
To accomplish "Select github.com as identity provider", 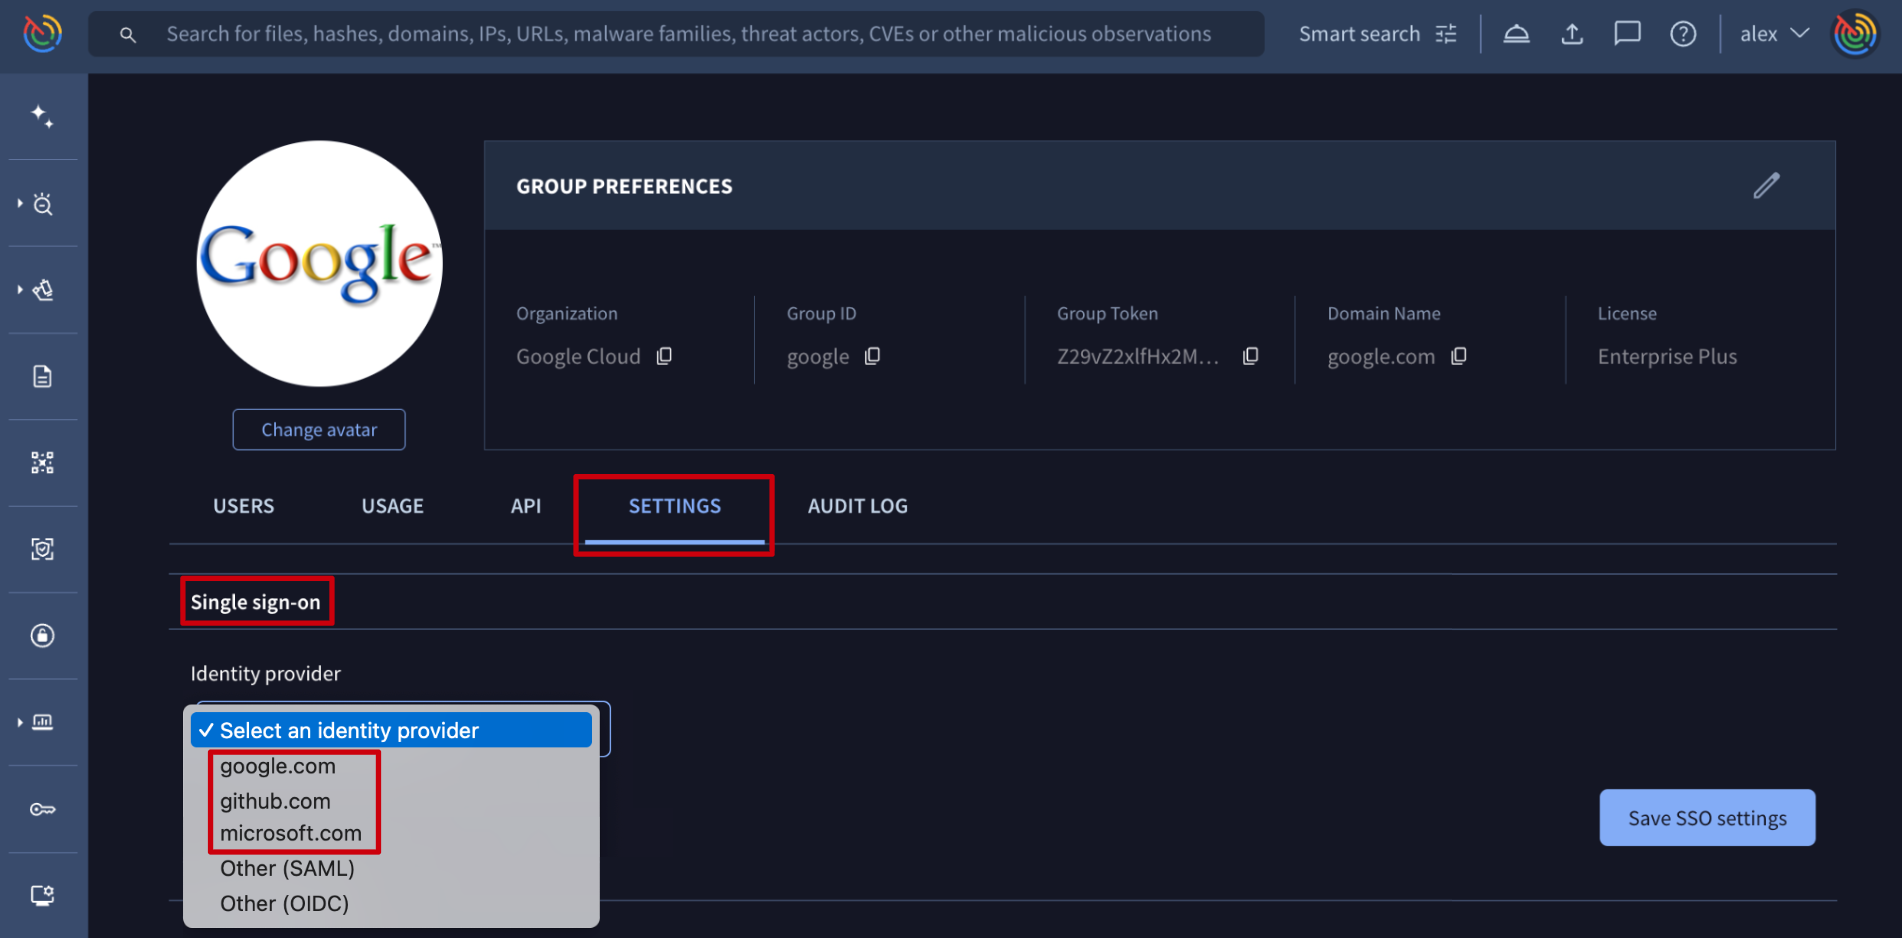I will [x=275, y=801].
